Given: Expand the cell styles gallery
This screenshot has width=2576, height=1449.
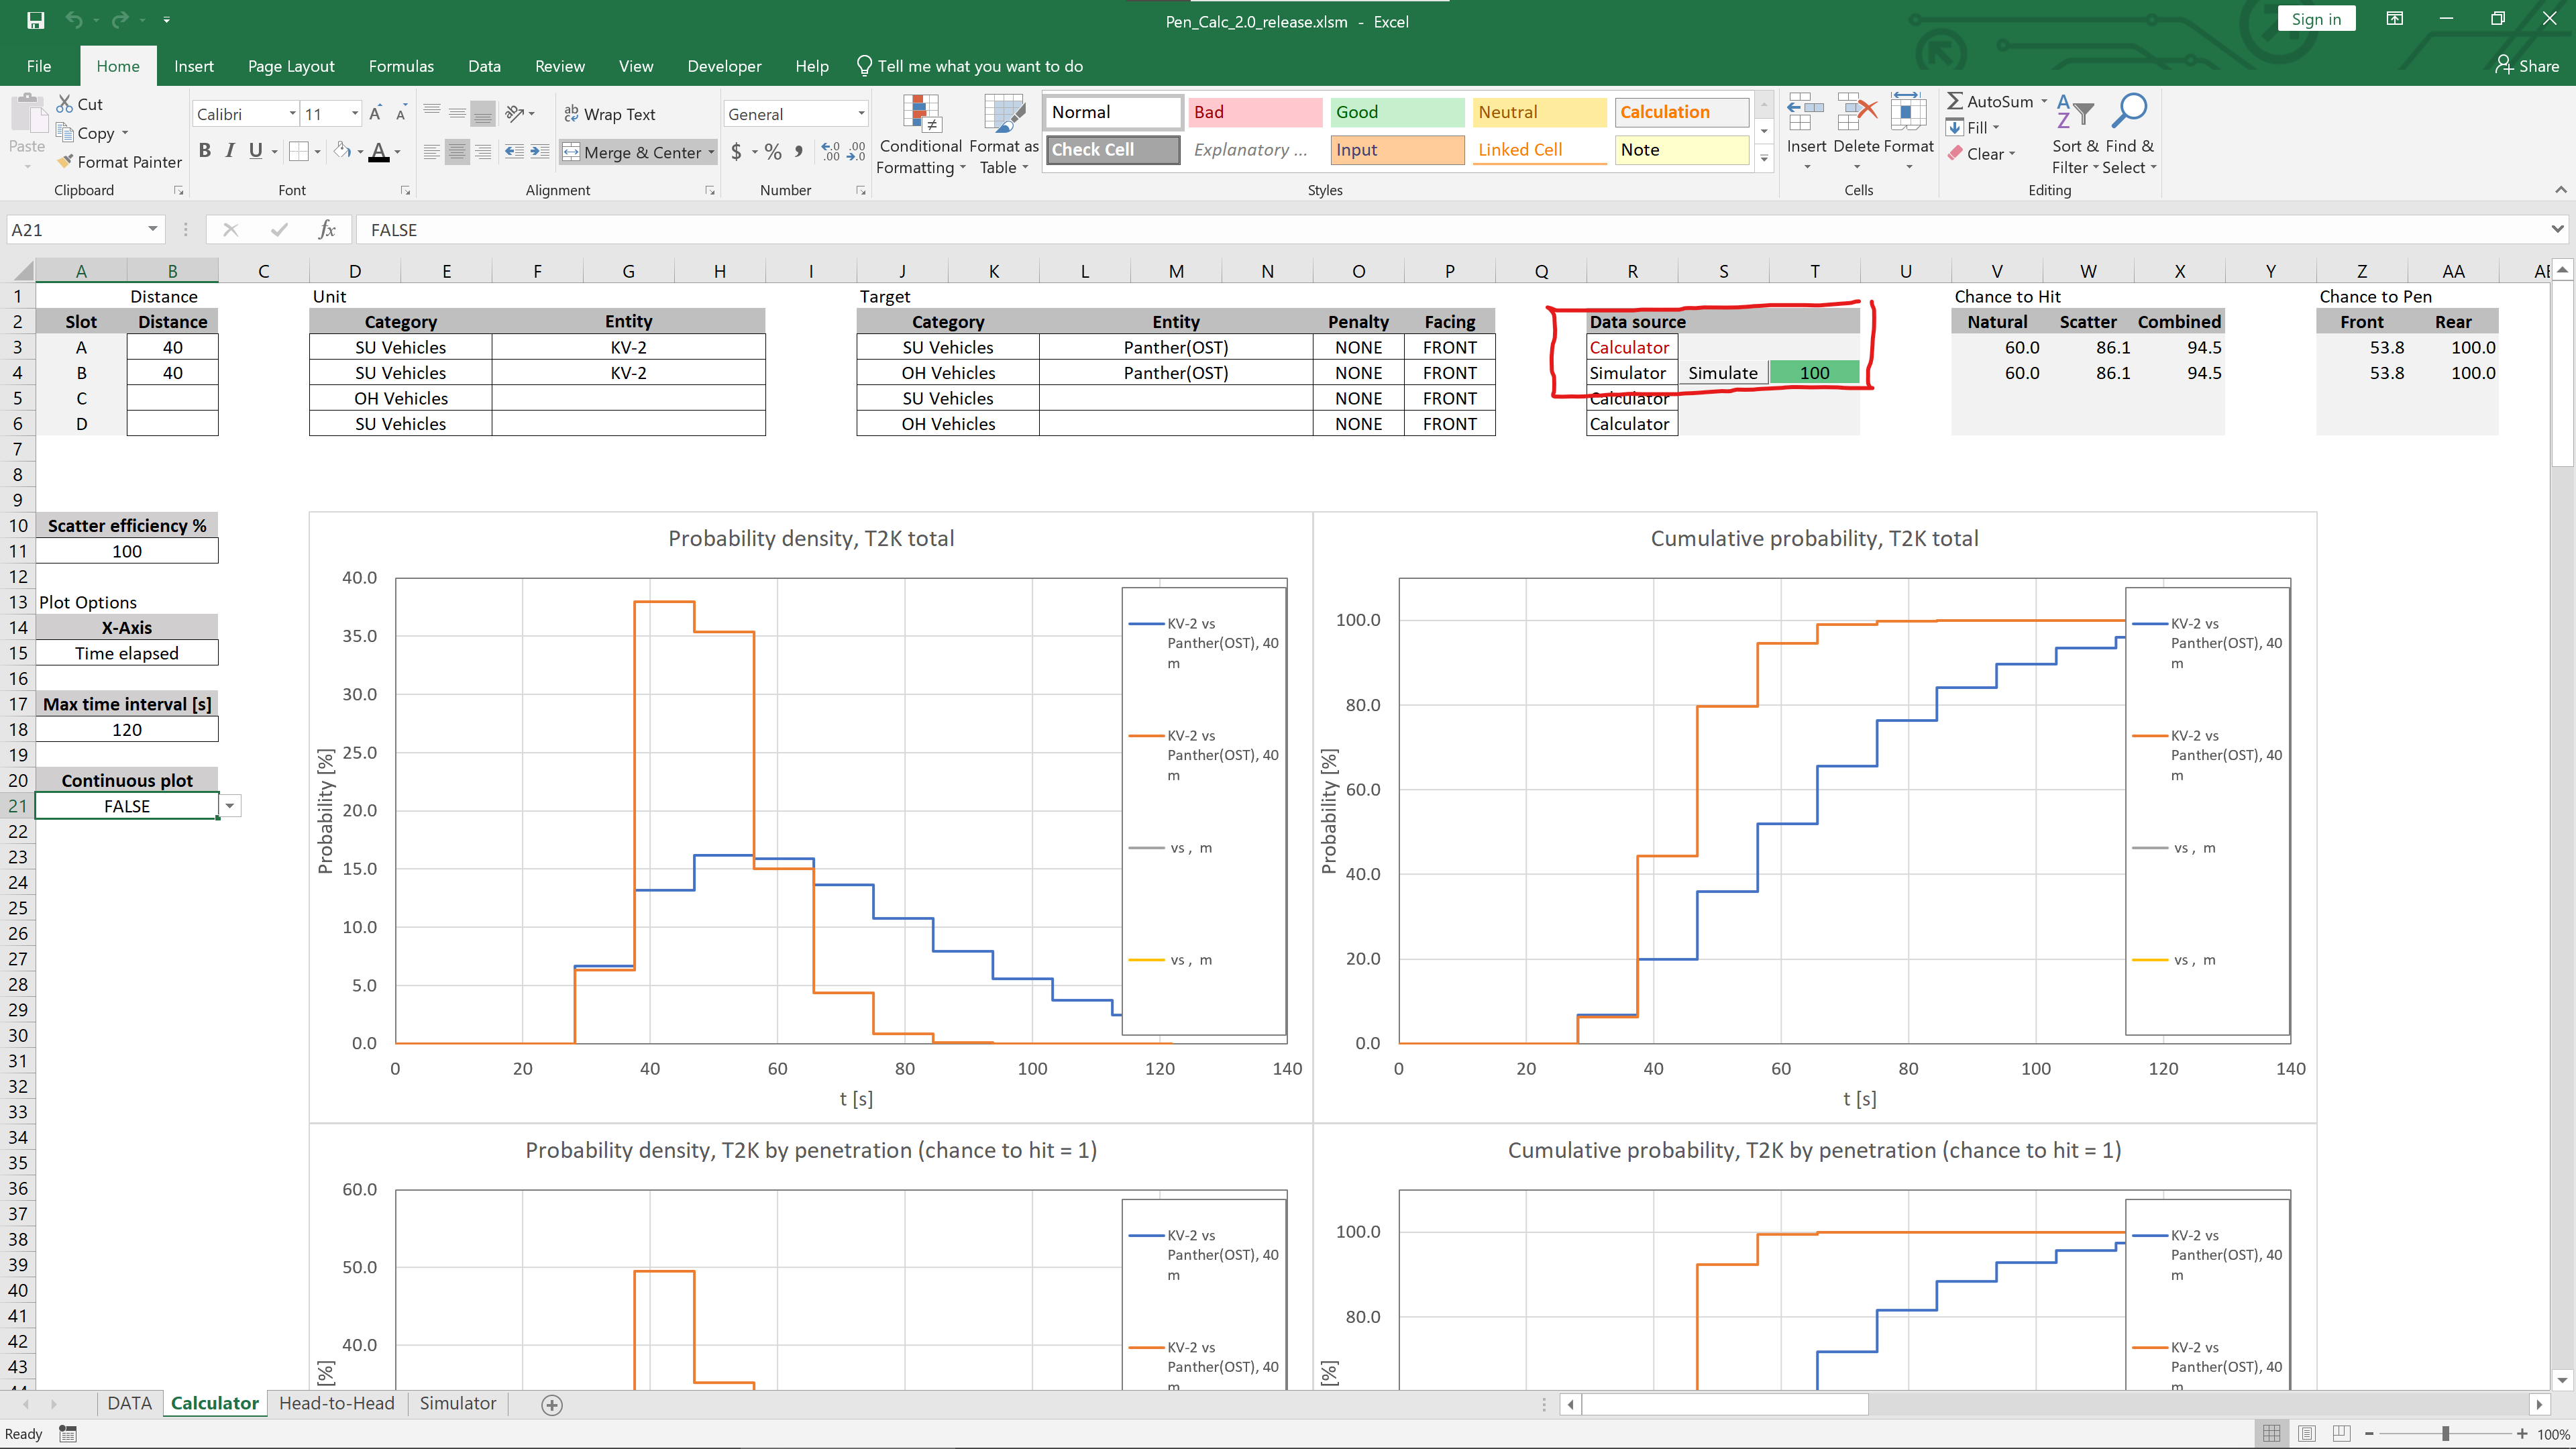Looking at the screenshot, I should pos(1764,159).
